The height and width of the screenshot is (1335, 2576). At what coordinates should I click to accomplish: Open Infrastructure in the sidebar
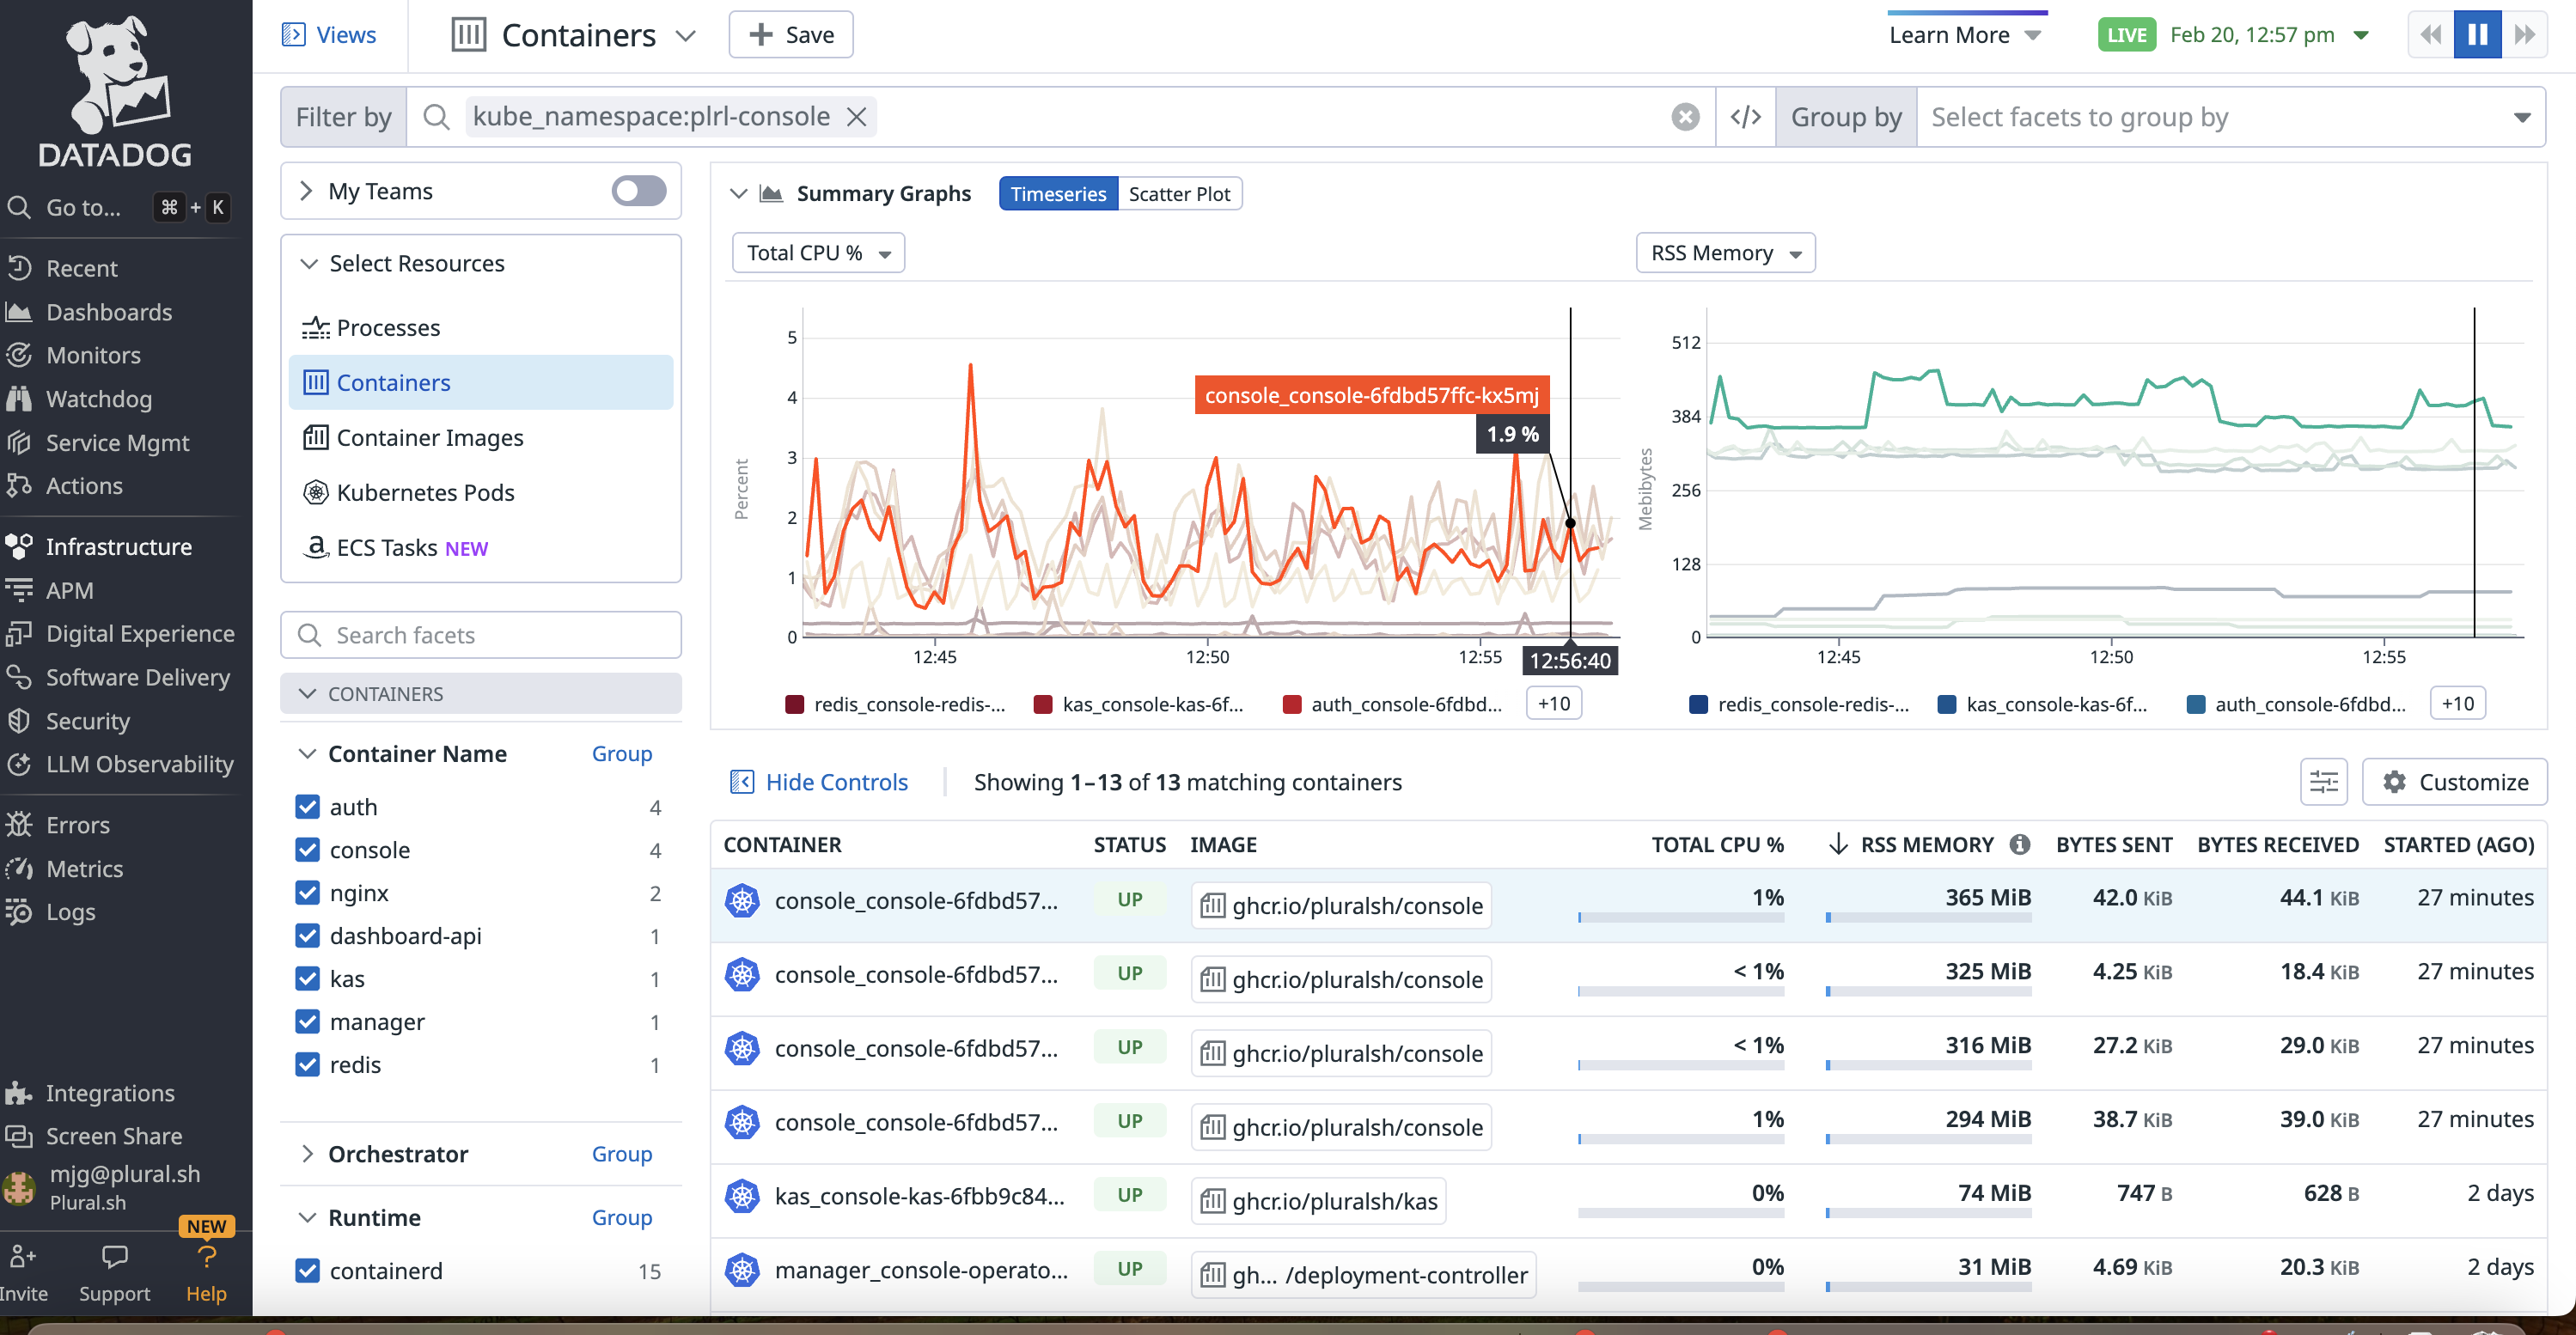(x=118, y=547)
